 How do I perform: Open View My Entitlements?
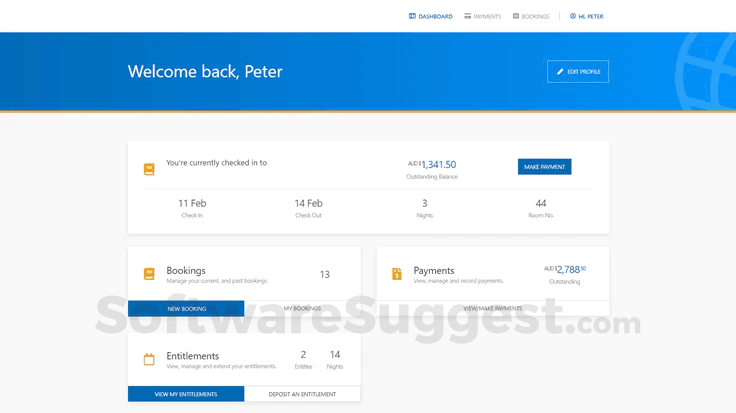[186, 394]
